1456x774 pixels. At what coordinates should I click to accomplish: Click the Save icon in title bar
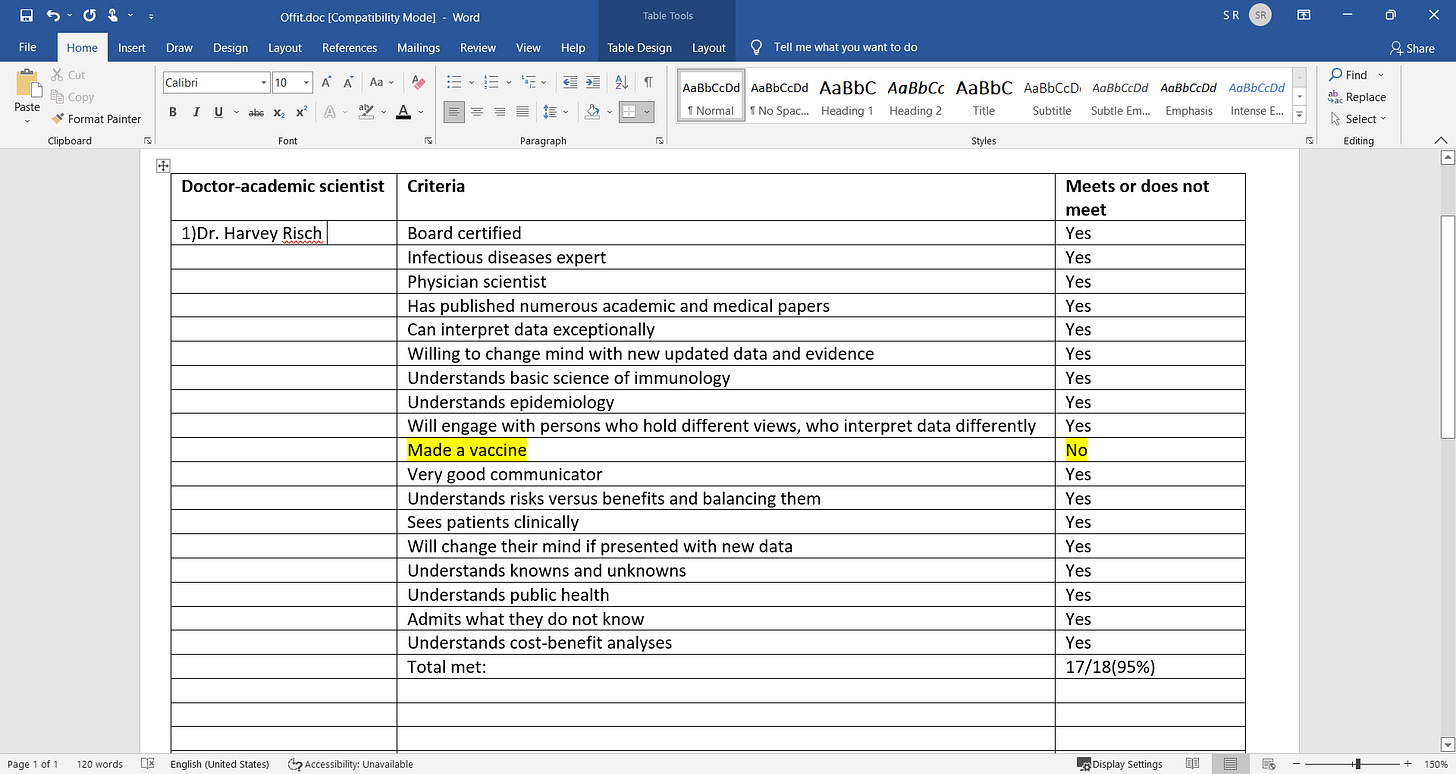[26, 16]
